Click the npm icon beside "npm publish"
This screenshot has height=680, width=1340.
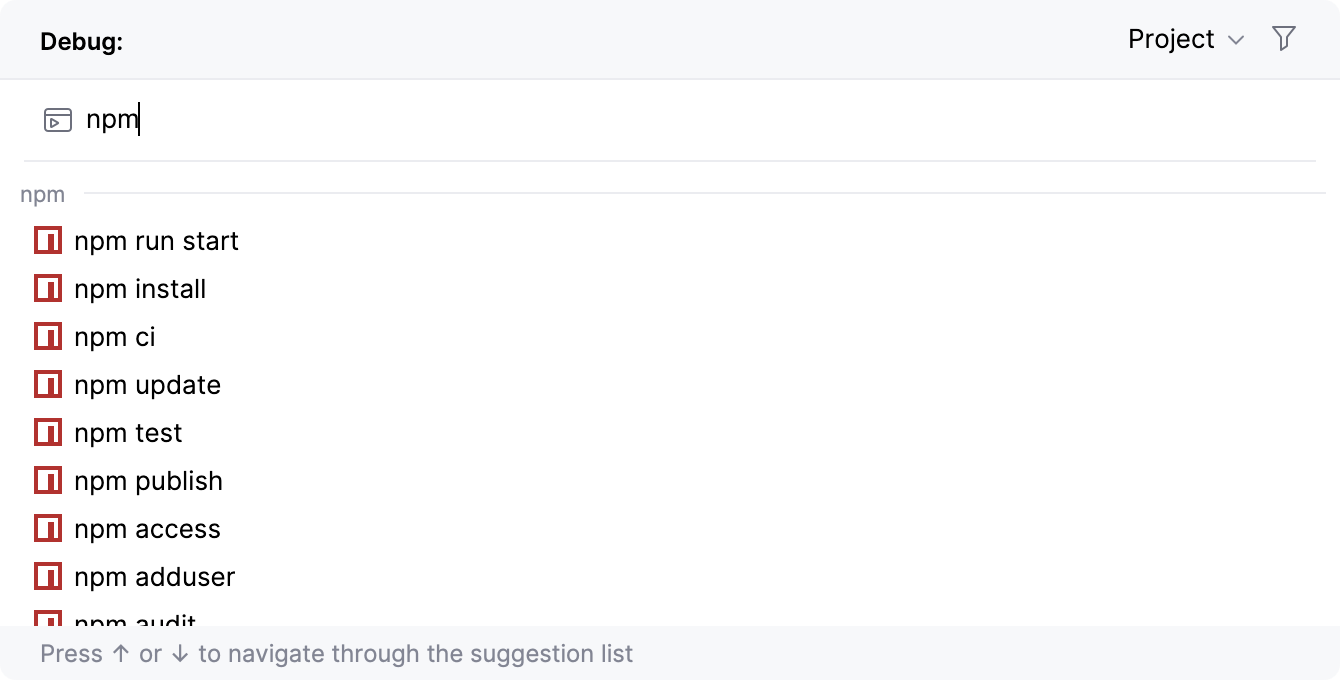point(47,480)
